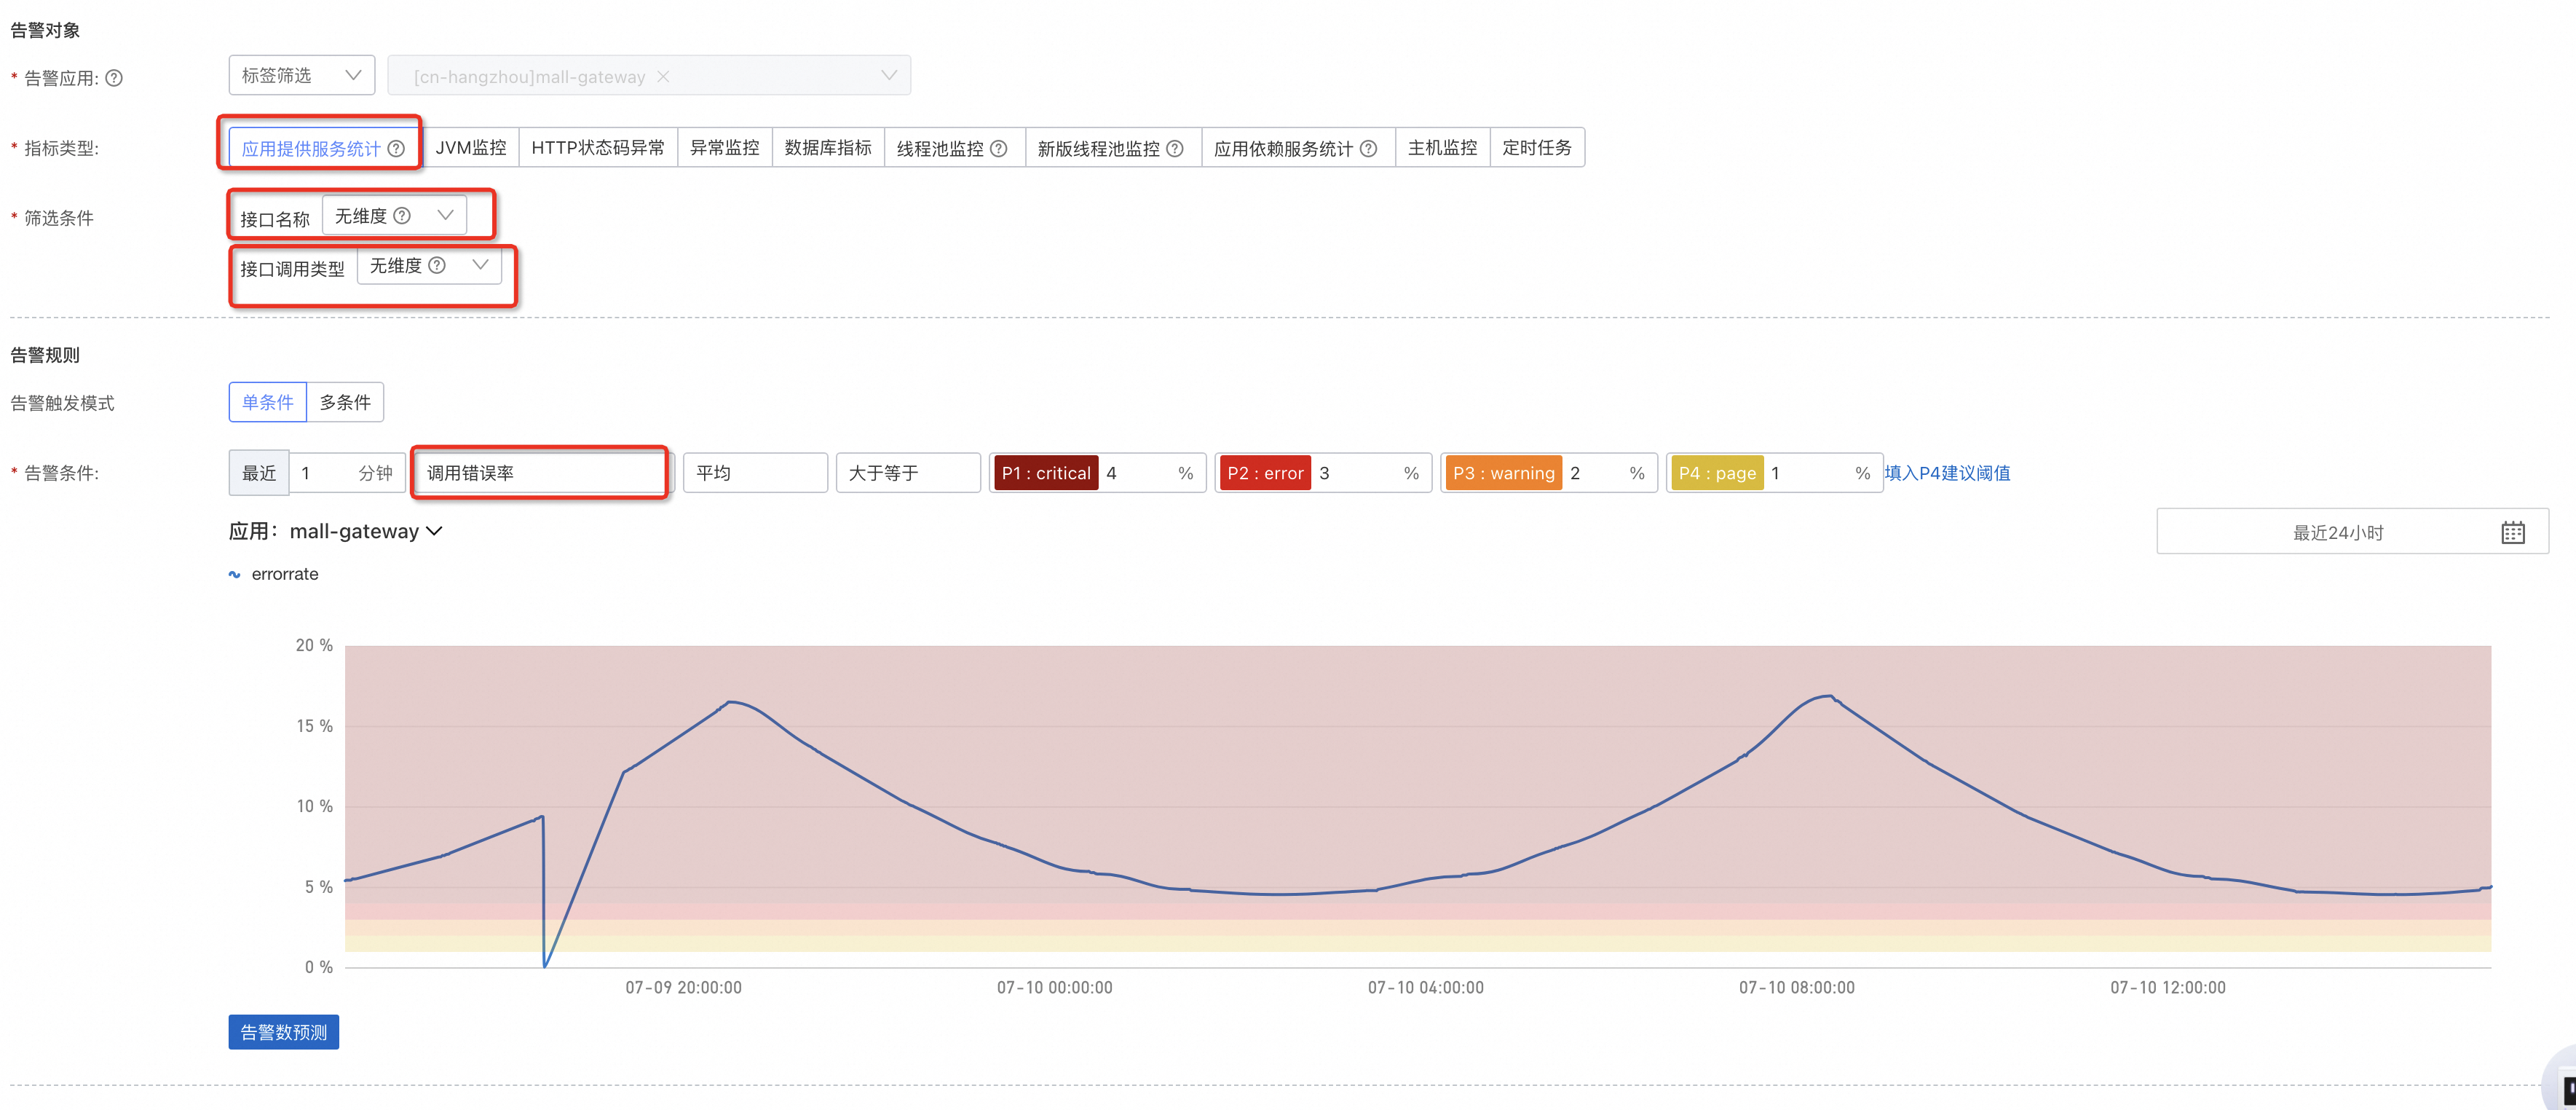Click help icon in 接口调用类型 无维度 dropdown
This screenshot has width=2576, height=1110.
tap(437, 266)
